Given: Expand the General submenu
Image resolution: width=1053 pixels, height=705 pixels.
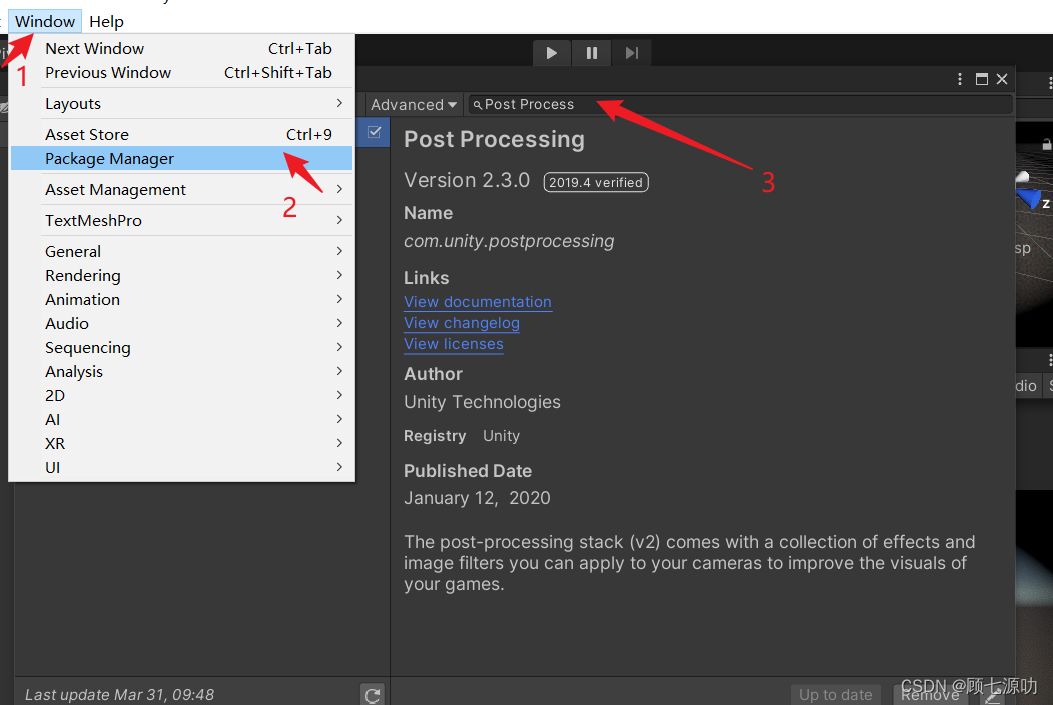Looking at the screenshot, I should point(181,251).
